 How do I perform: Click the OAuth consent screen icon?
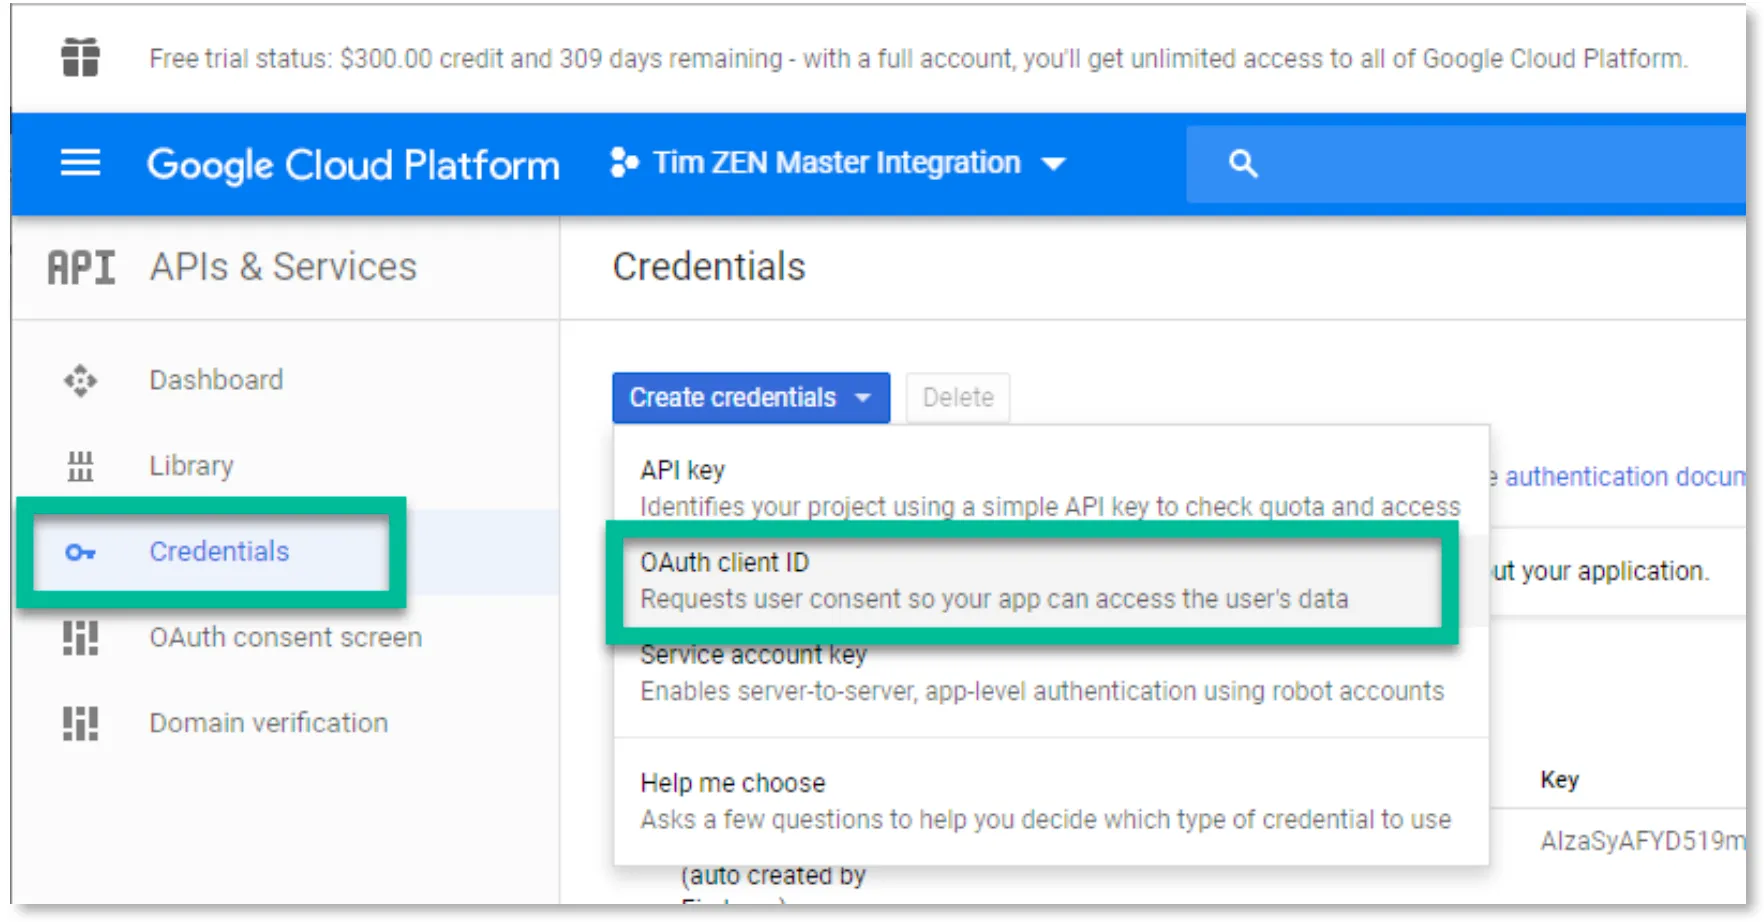pos(80,638)
